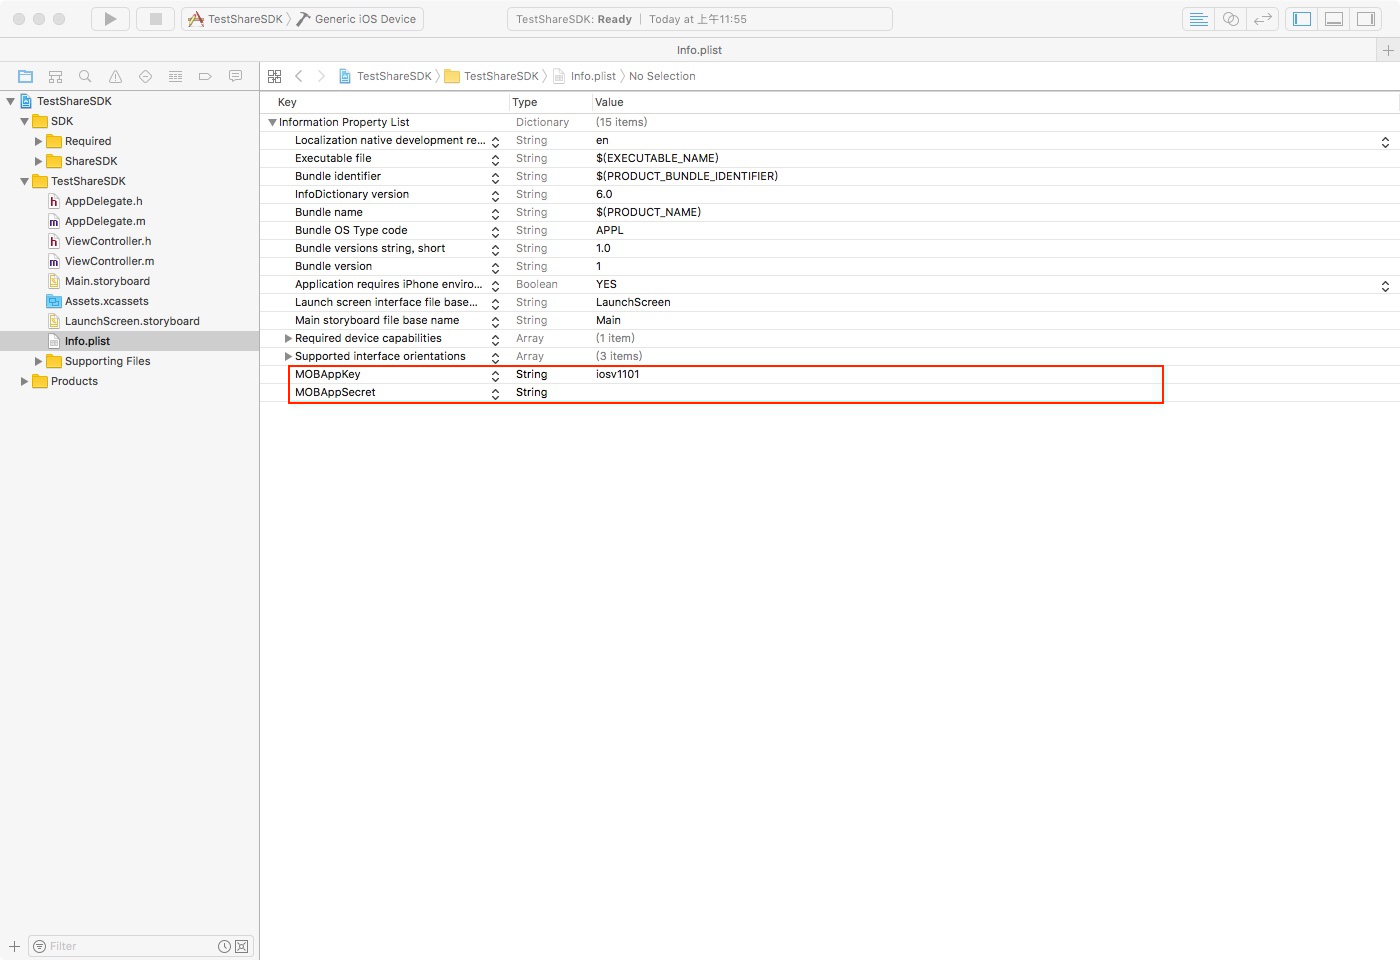Expand the Required folder
This screenshot has height=960, width=1400.
point(38,141)
